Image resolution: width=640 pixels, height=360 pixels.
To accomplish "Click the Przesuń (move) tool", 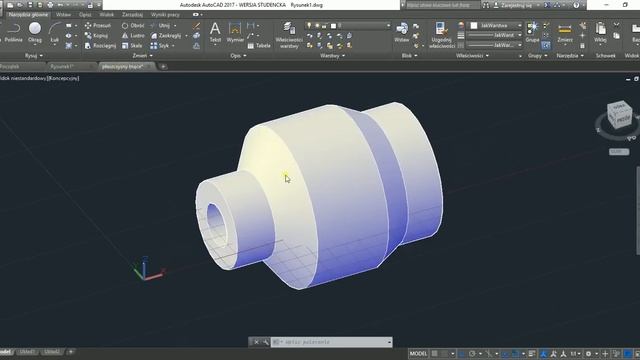I will [98, 25].
